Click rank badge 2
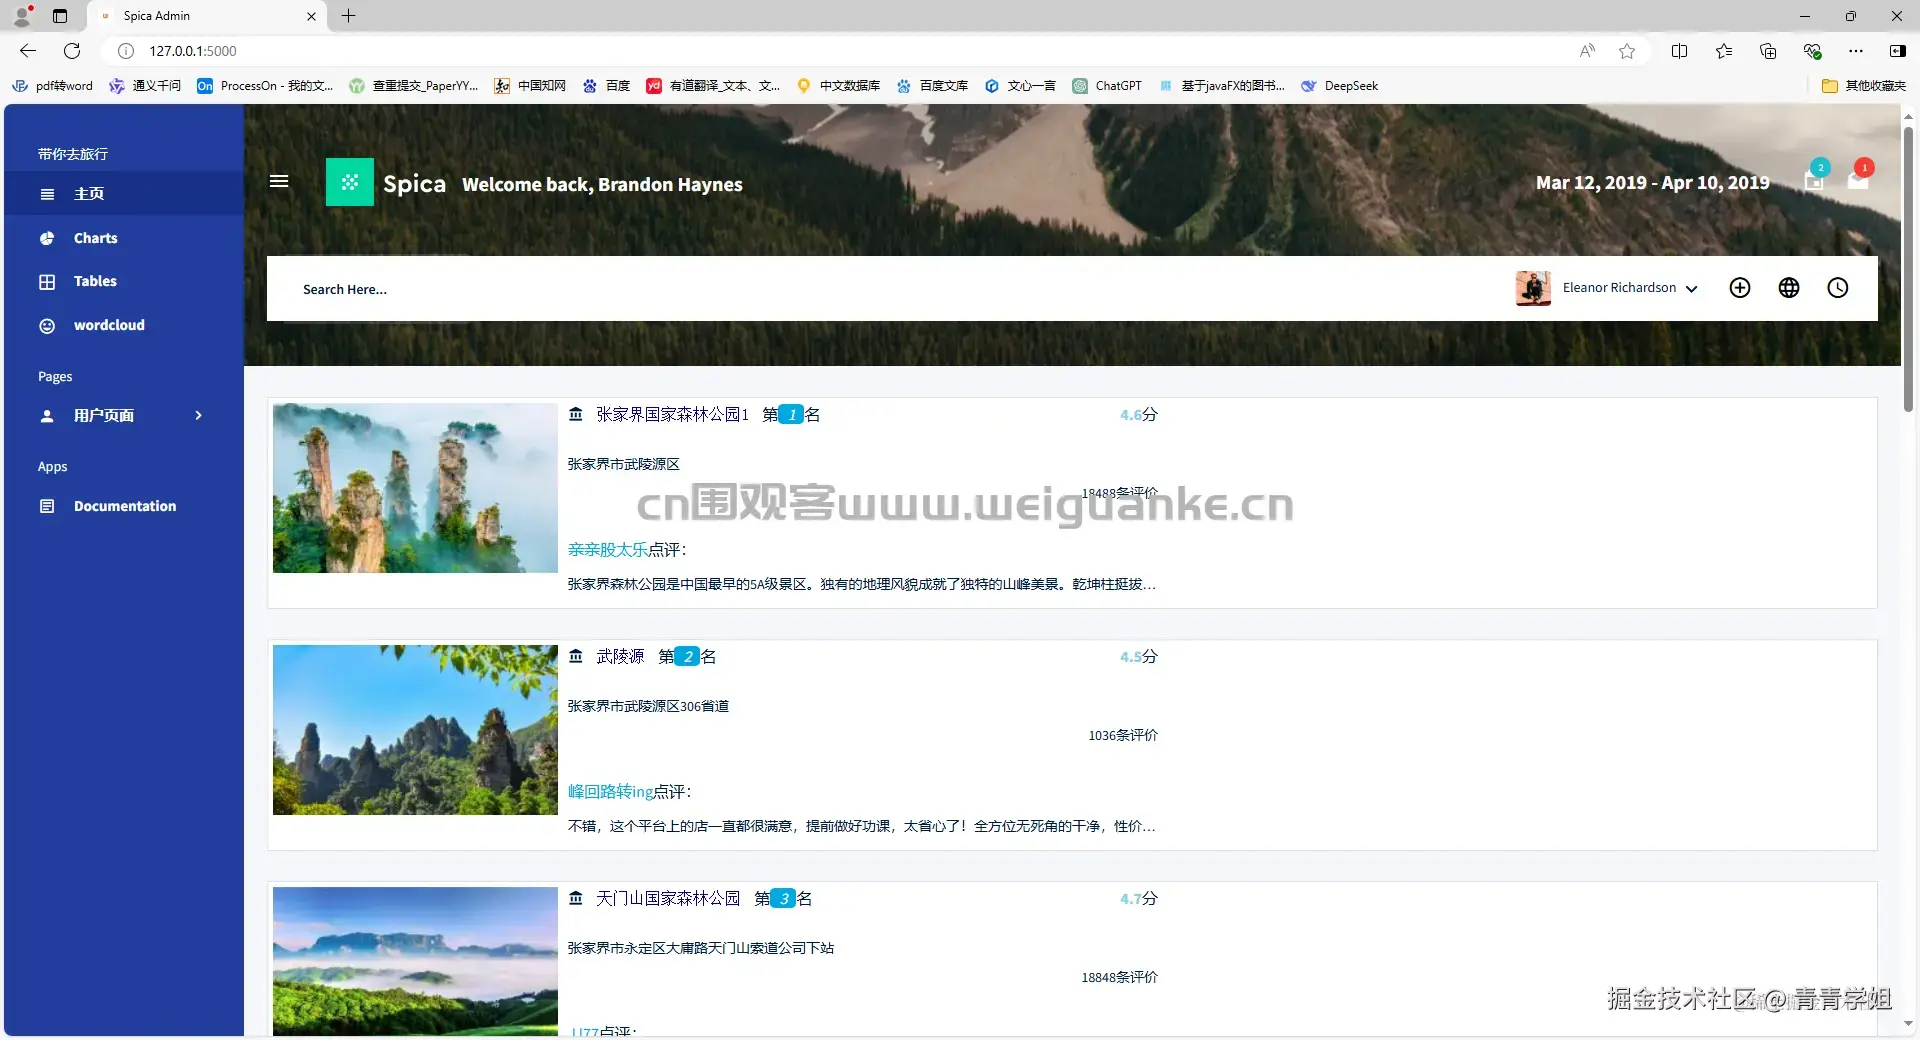1920x1040 pixels. pos(687,656)
